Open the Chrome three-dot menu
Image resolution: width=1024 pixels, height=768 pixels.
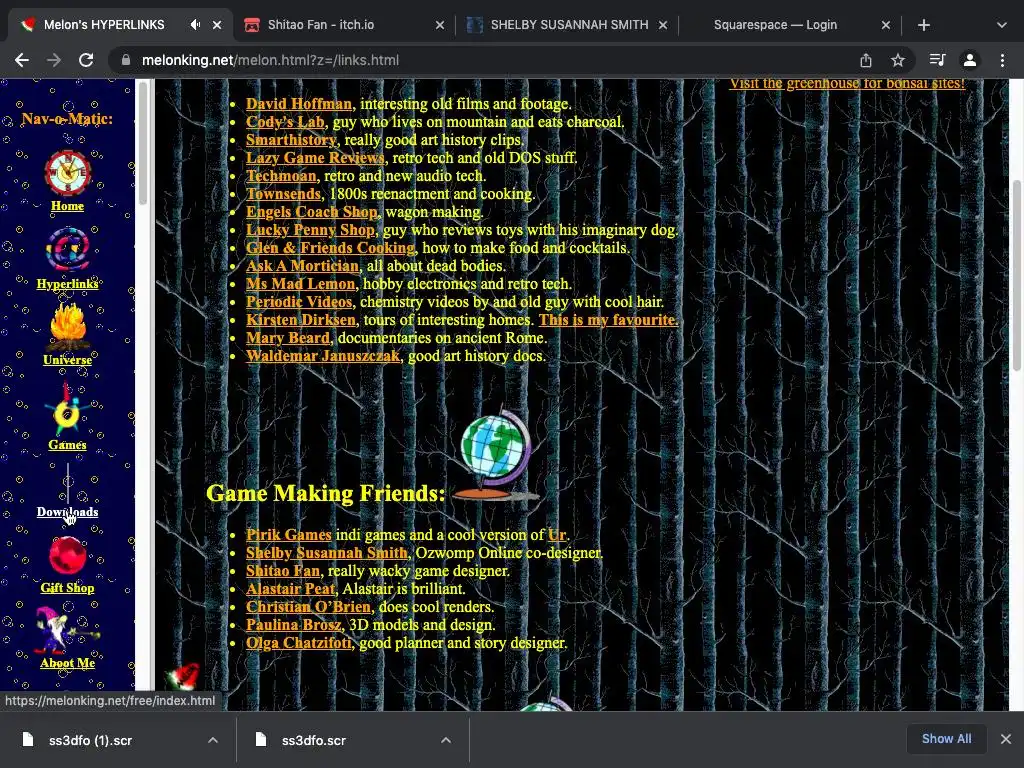(1002, 60)
